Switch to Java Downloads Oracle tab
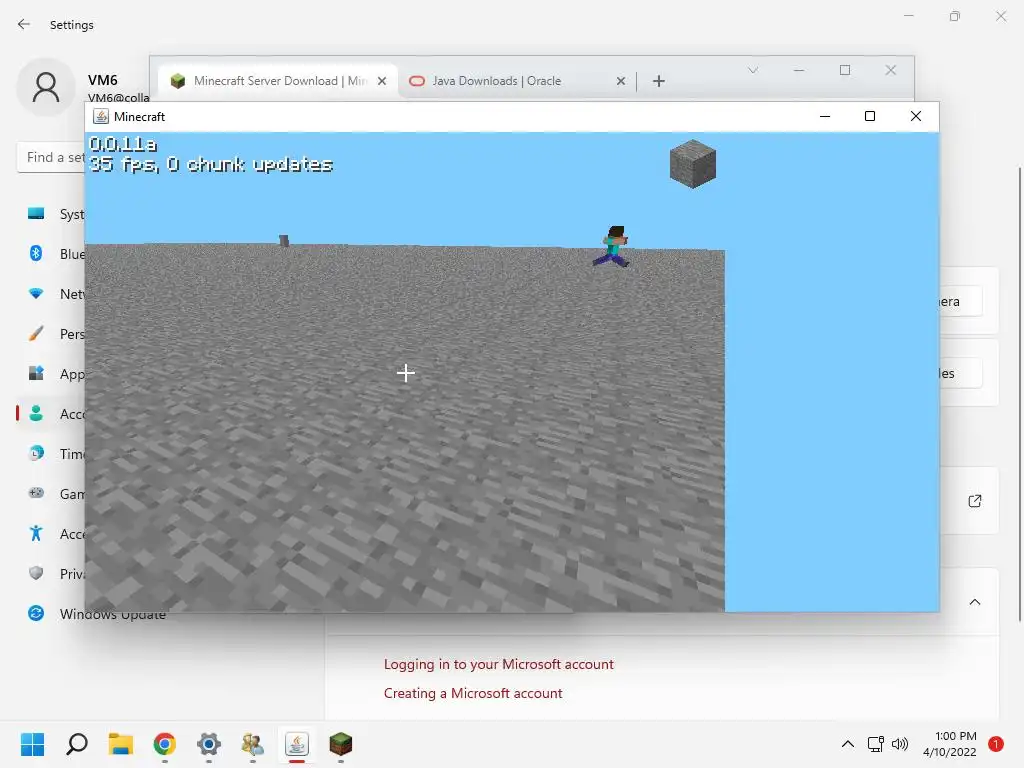Screen dimensions: 1024x768 click(x=517, y=81)
